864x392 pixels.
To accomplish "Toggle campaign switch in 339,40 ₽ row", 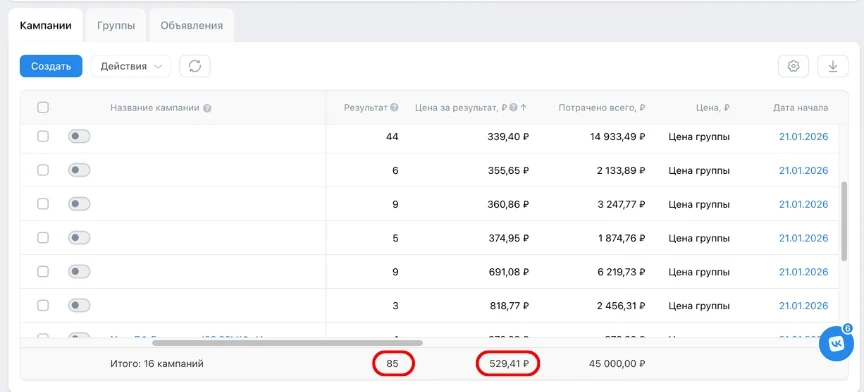I will [79, 136].
